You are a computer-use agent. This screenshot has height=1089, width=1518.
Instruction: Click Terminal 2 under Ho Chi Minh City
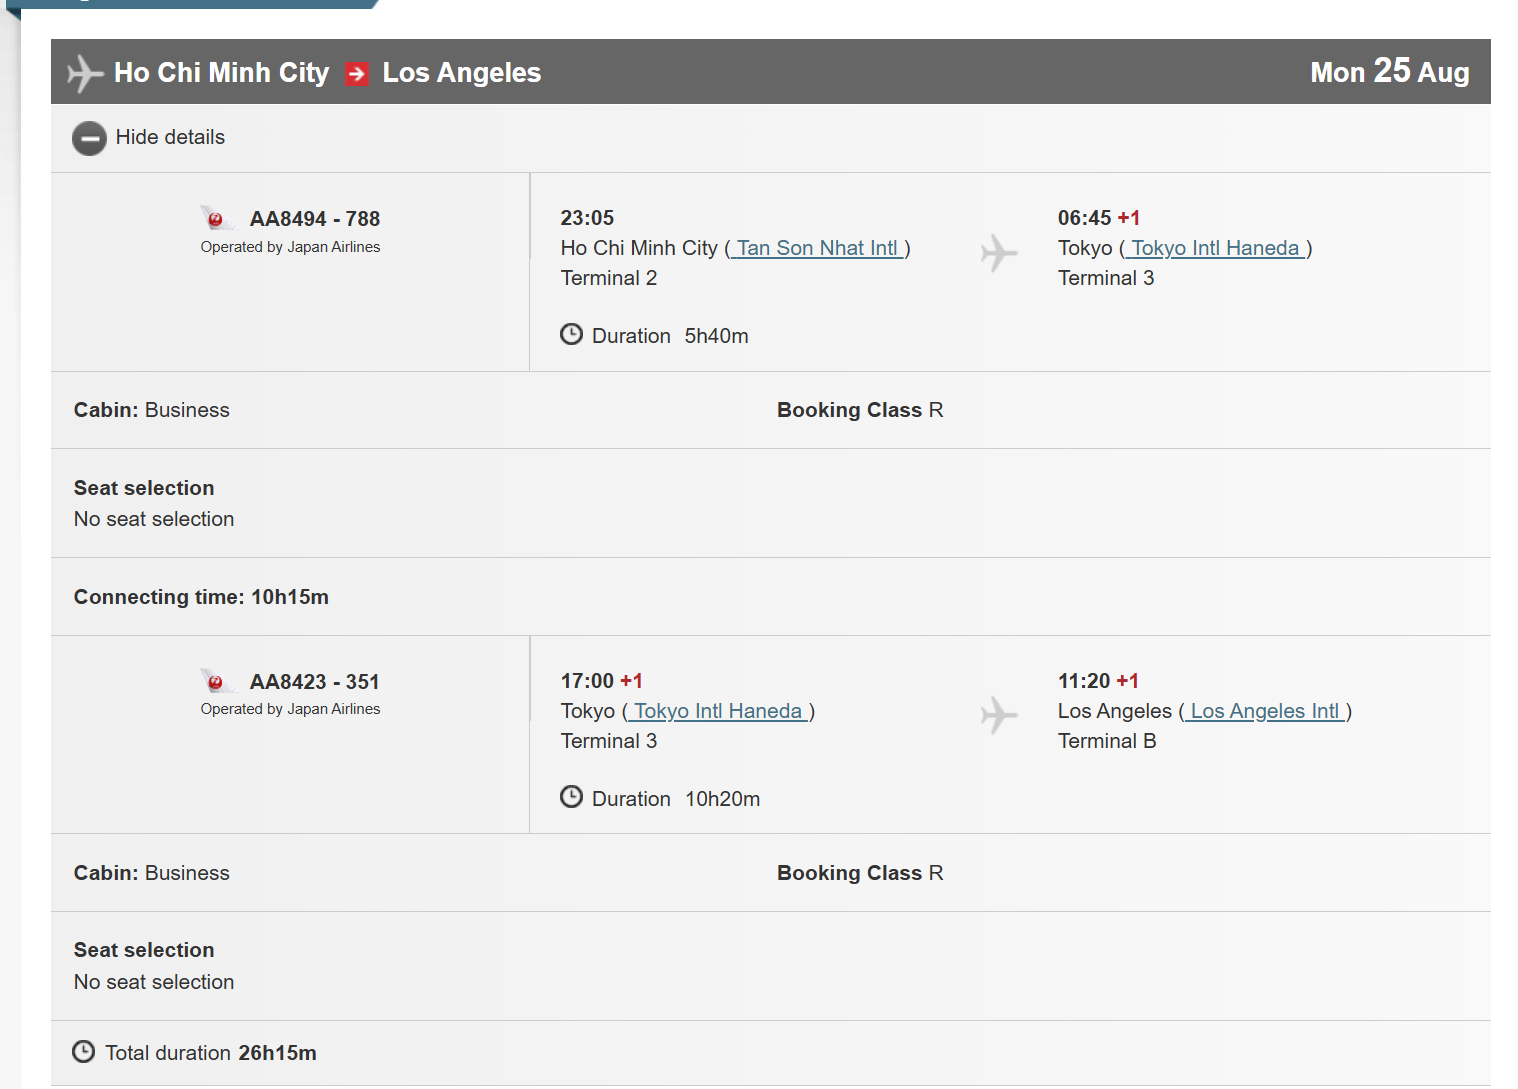click(x=609, y=278)
